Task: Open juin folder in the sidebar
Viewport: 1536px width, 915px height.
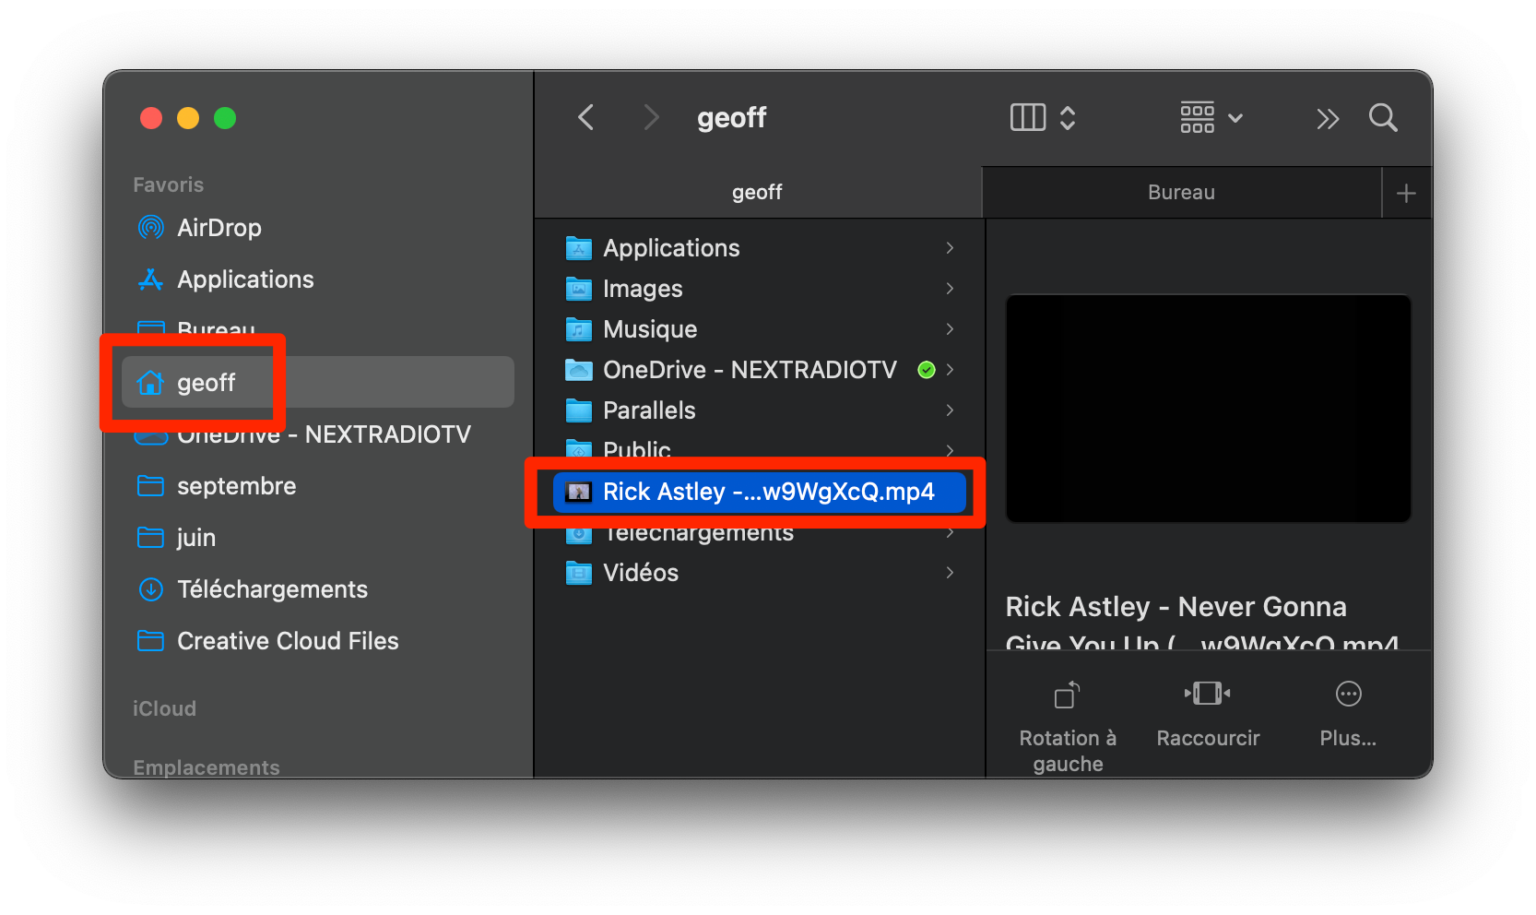Action: [x=316, y=538]
